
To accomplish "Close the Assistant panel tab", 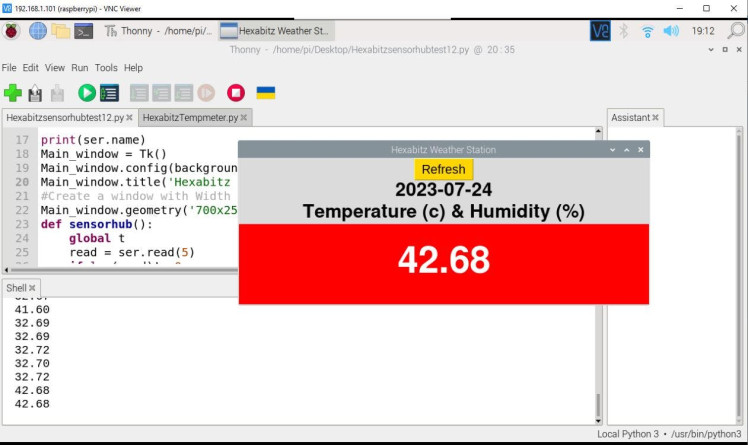I will click(x=655, y=117).
